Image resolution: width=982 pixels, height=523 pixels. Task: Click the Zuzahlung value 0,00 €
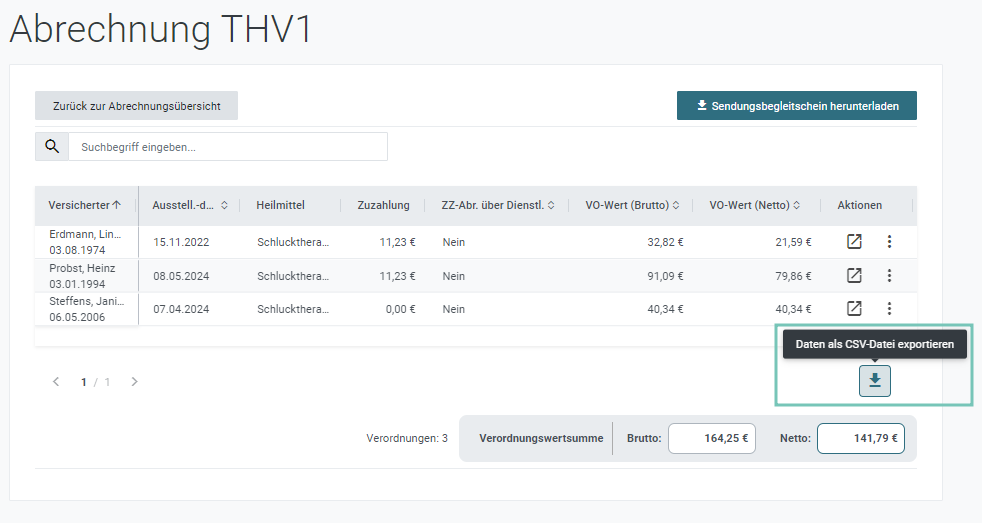(x=400, y=309)
